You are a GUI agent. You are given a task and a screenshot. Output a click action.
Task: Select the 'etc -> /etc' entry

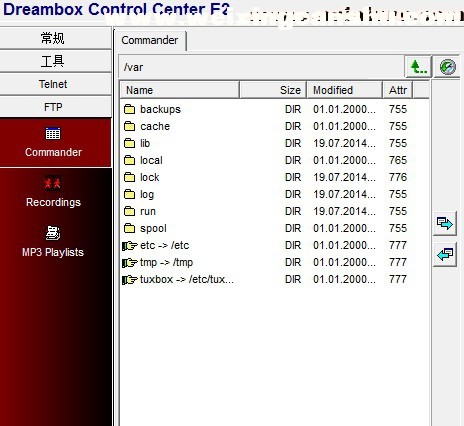point(165,245)
